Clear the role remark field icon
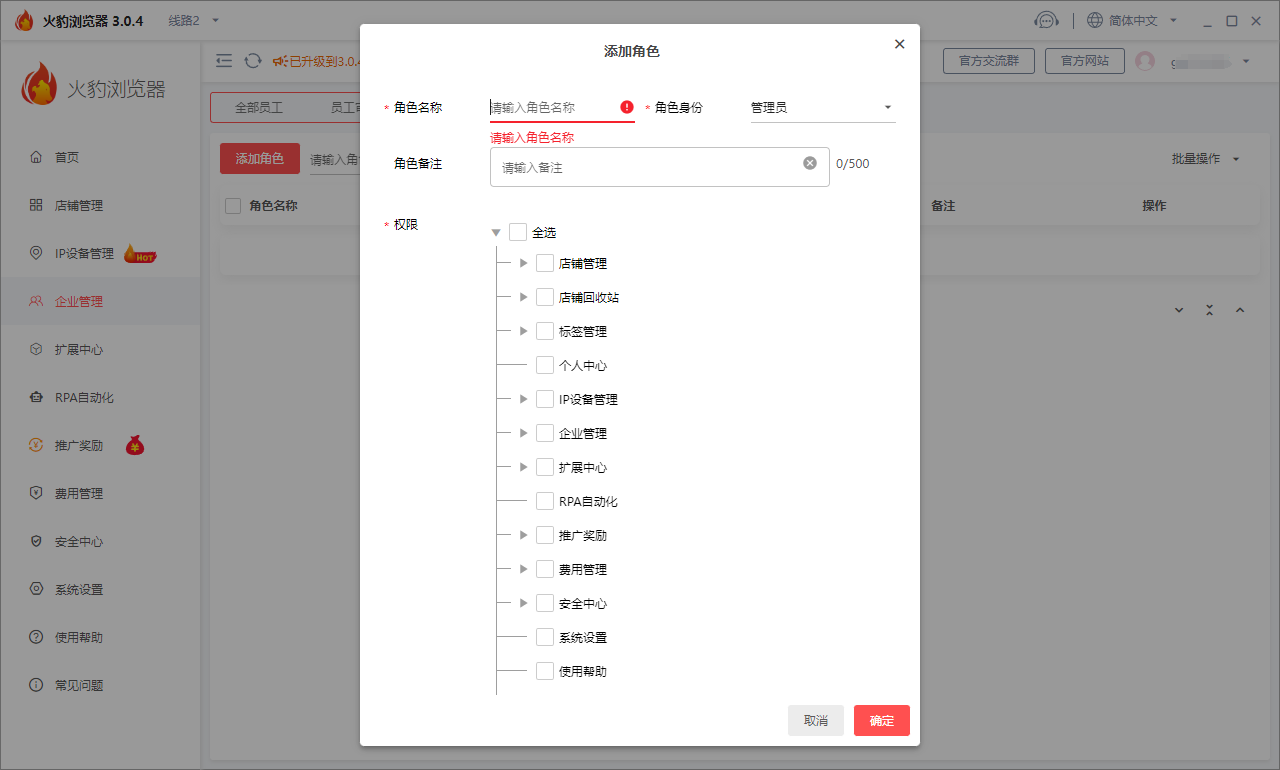The height and width of the screenshot is (770, 1280). (810, 163)
